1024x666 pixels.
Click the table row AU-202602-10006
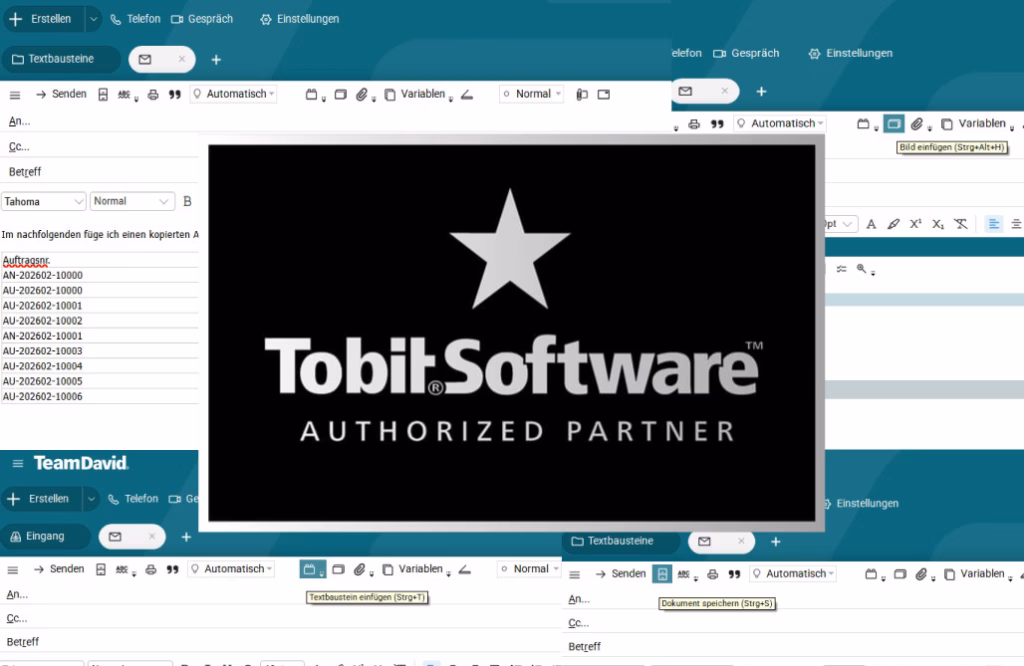click(x=100, y=396)
